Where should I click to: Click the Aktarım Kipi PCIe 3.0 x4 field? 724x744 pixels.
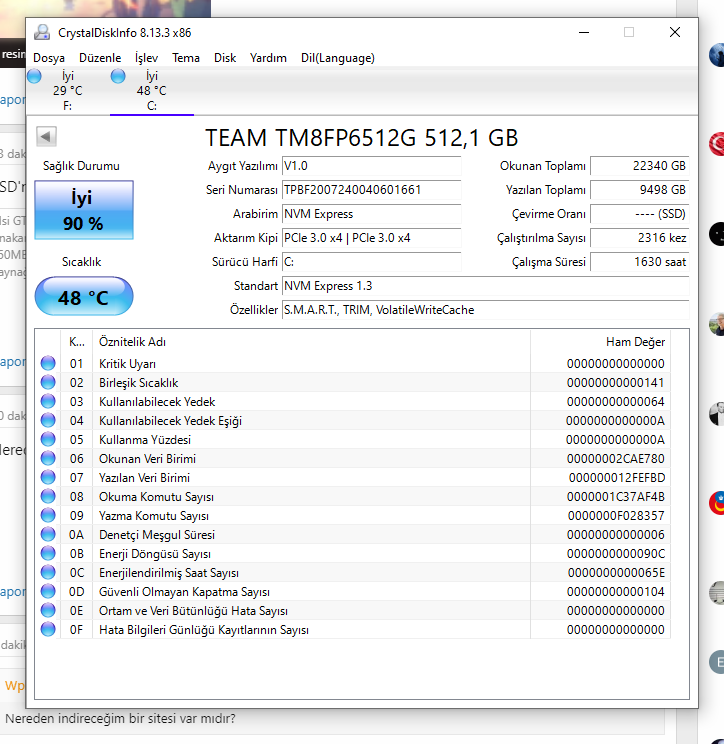pos(371,238)
